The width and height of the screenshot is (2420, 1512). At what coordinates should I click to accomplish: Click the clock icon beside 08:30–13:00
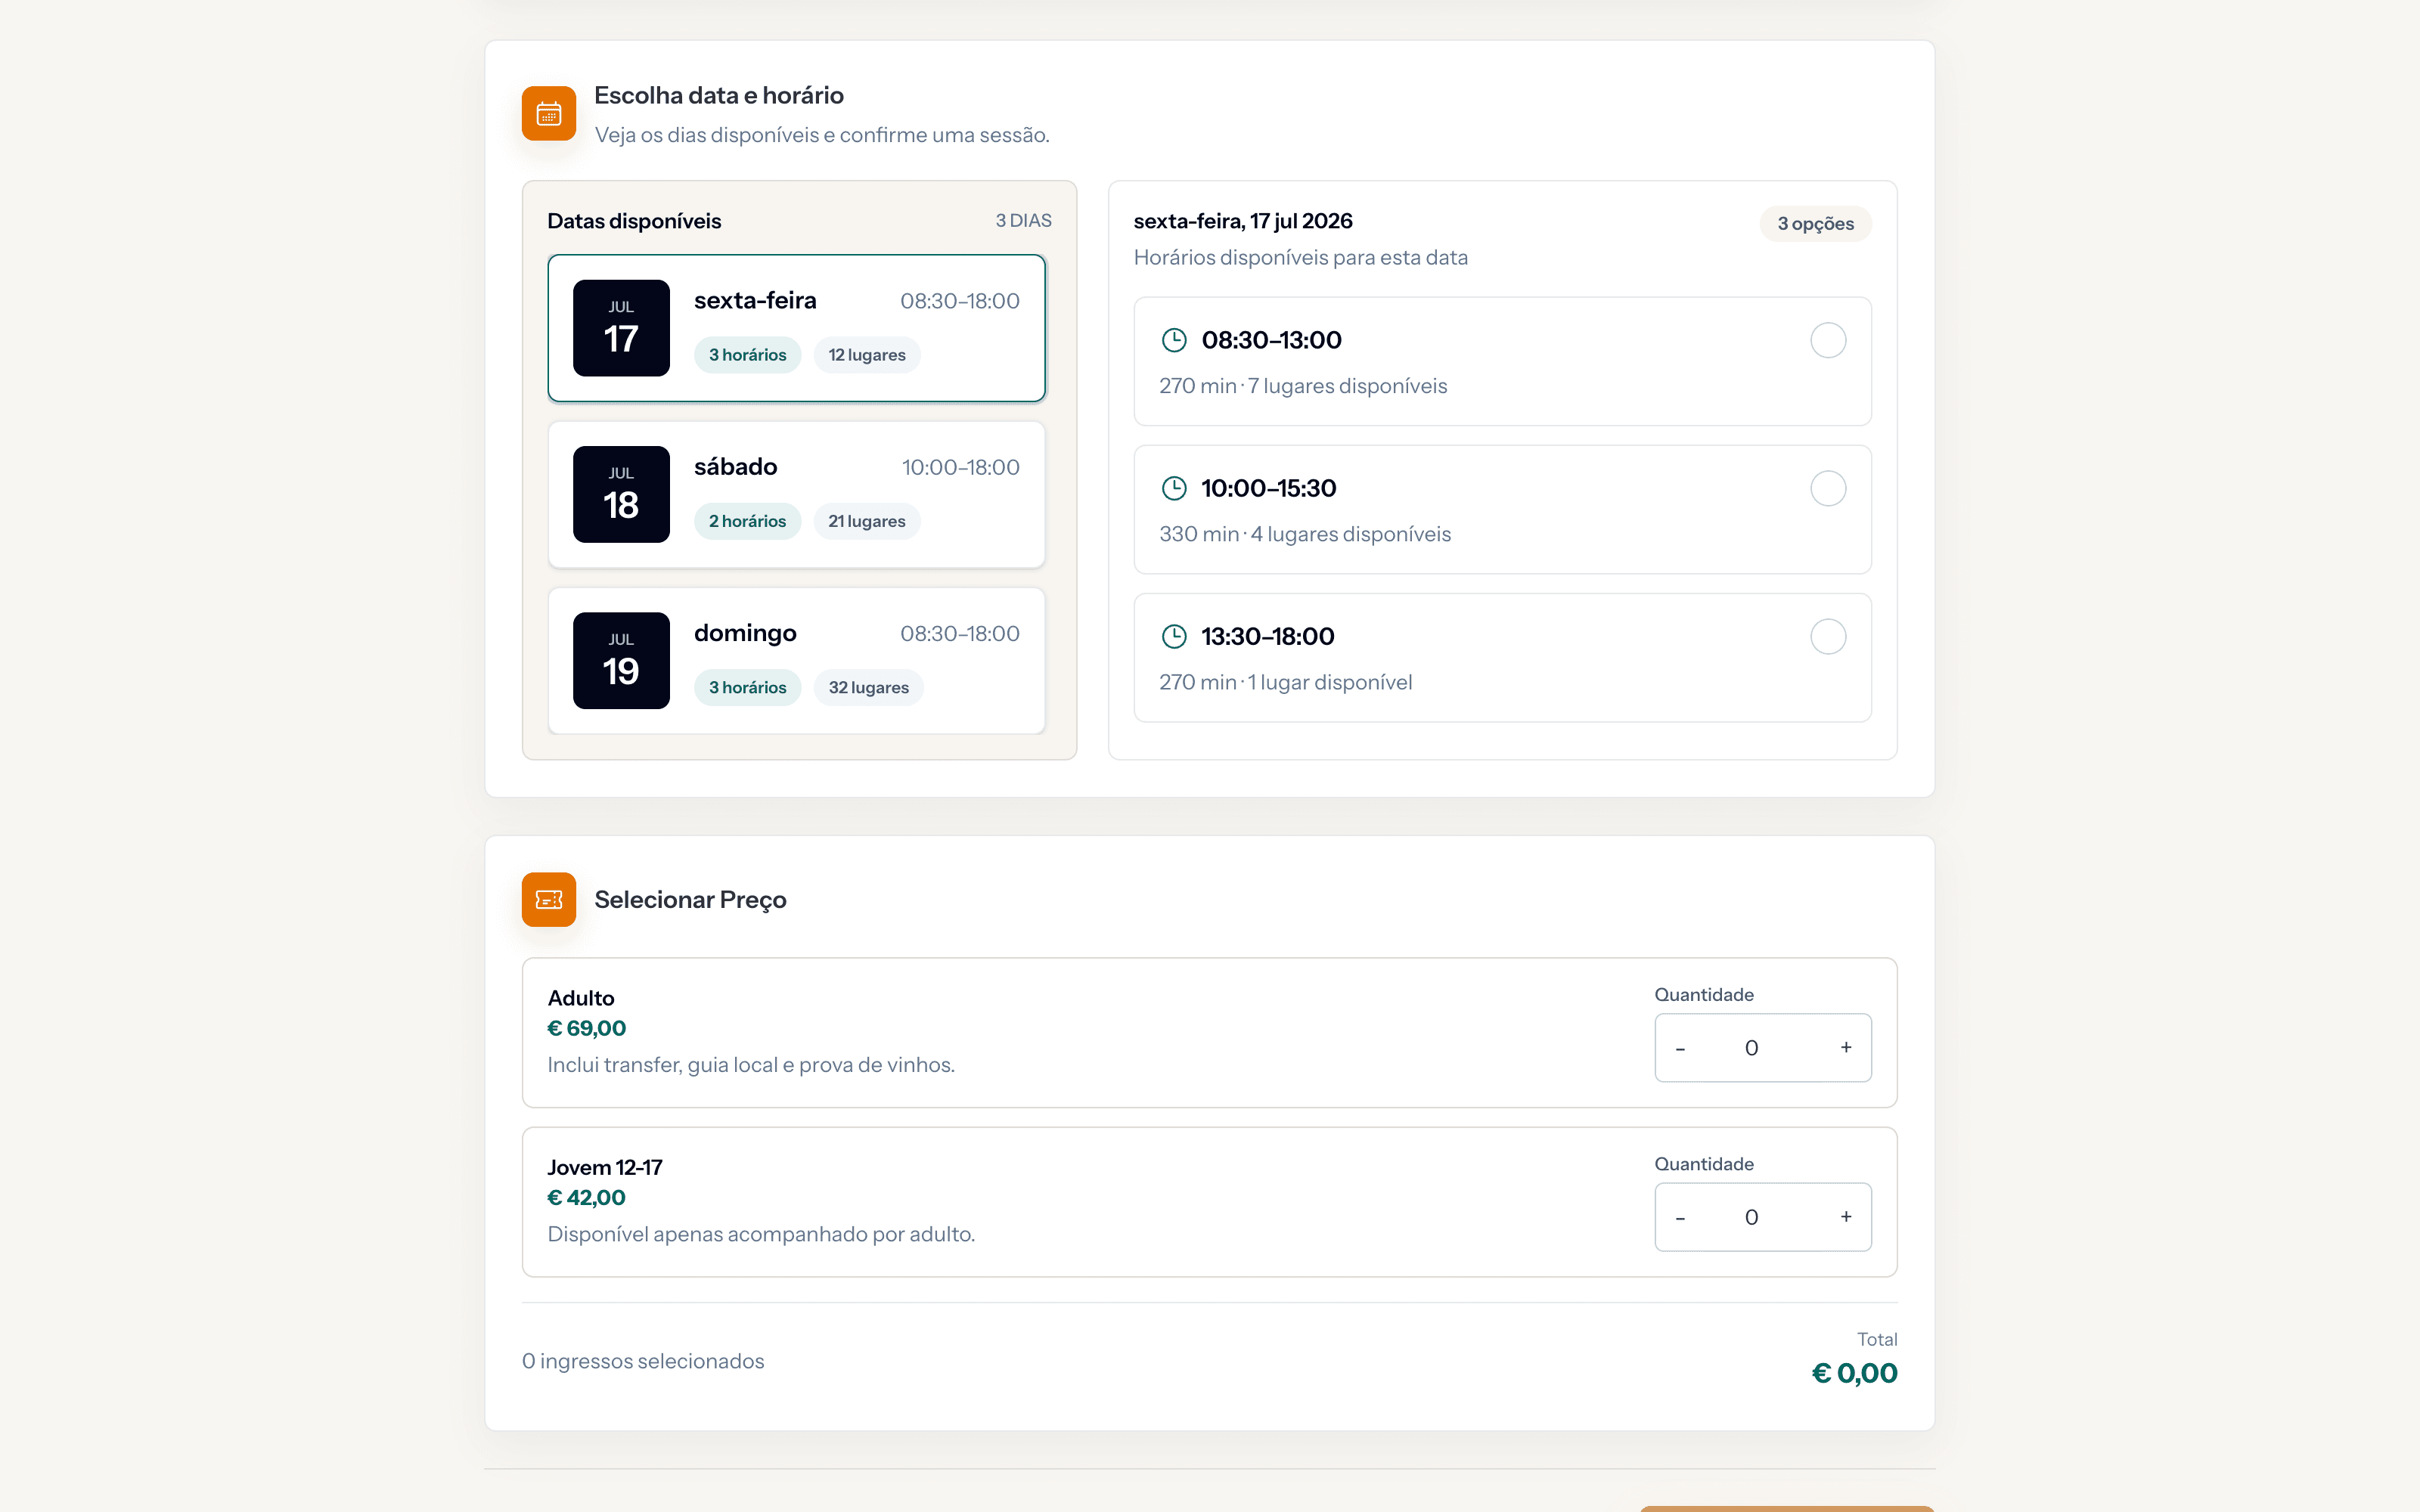pos(1174,340)
